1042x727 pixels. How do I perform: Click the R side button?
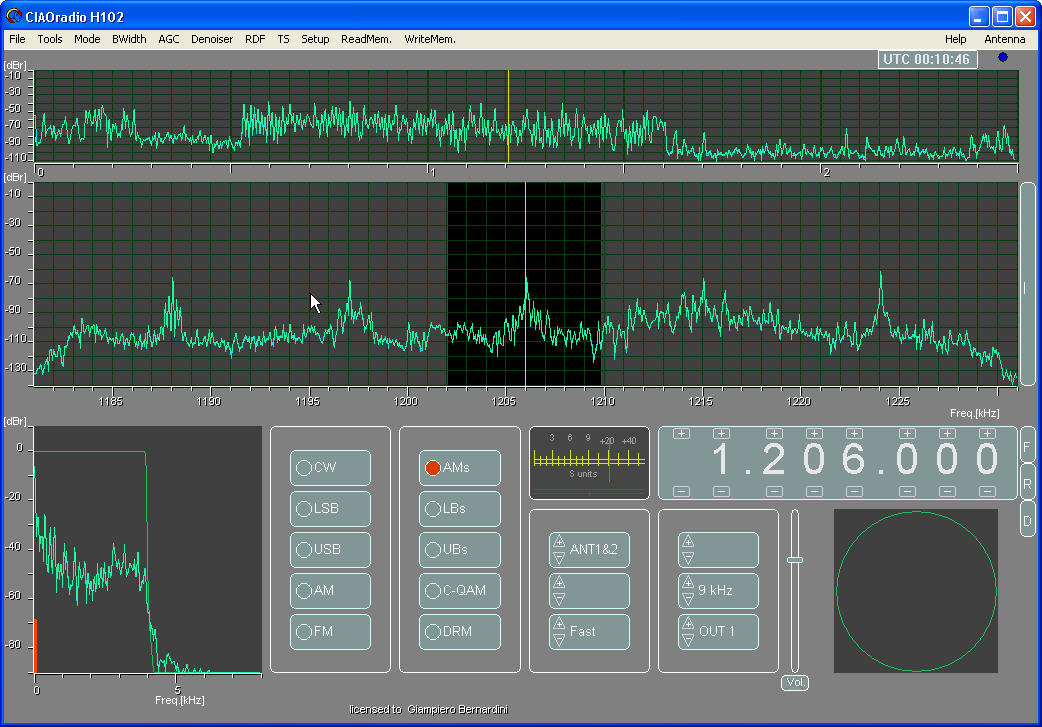pos(1027,483)
